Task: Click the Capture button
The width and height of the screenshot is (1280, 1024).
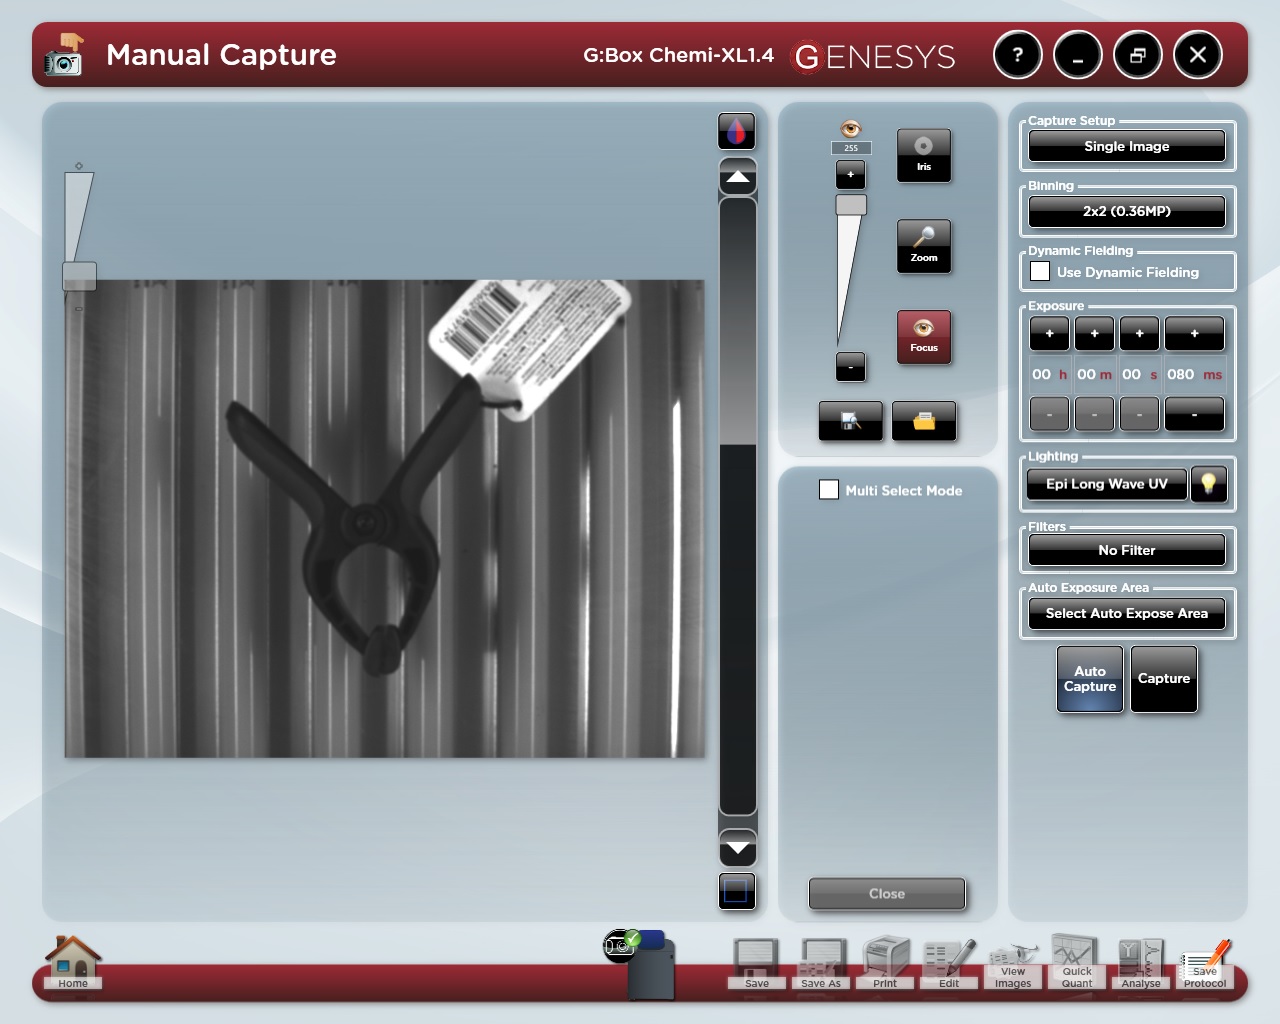Action: [x=1164, y=679]
